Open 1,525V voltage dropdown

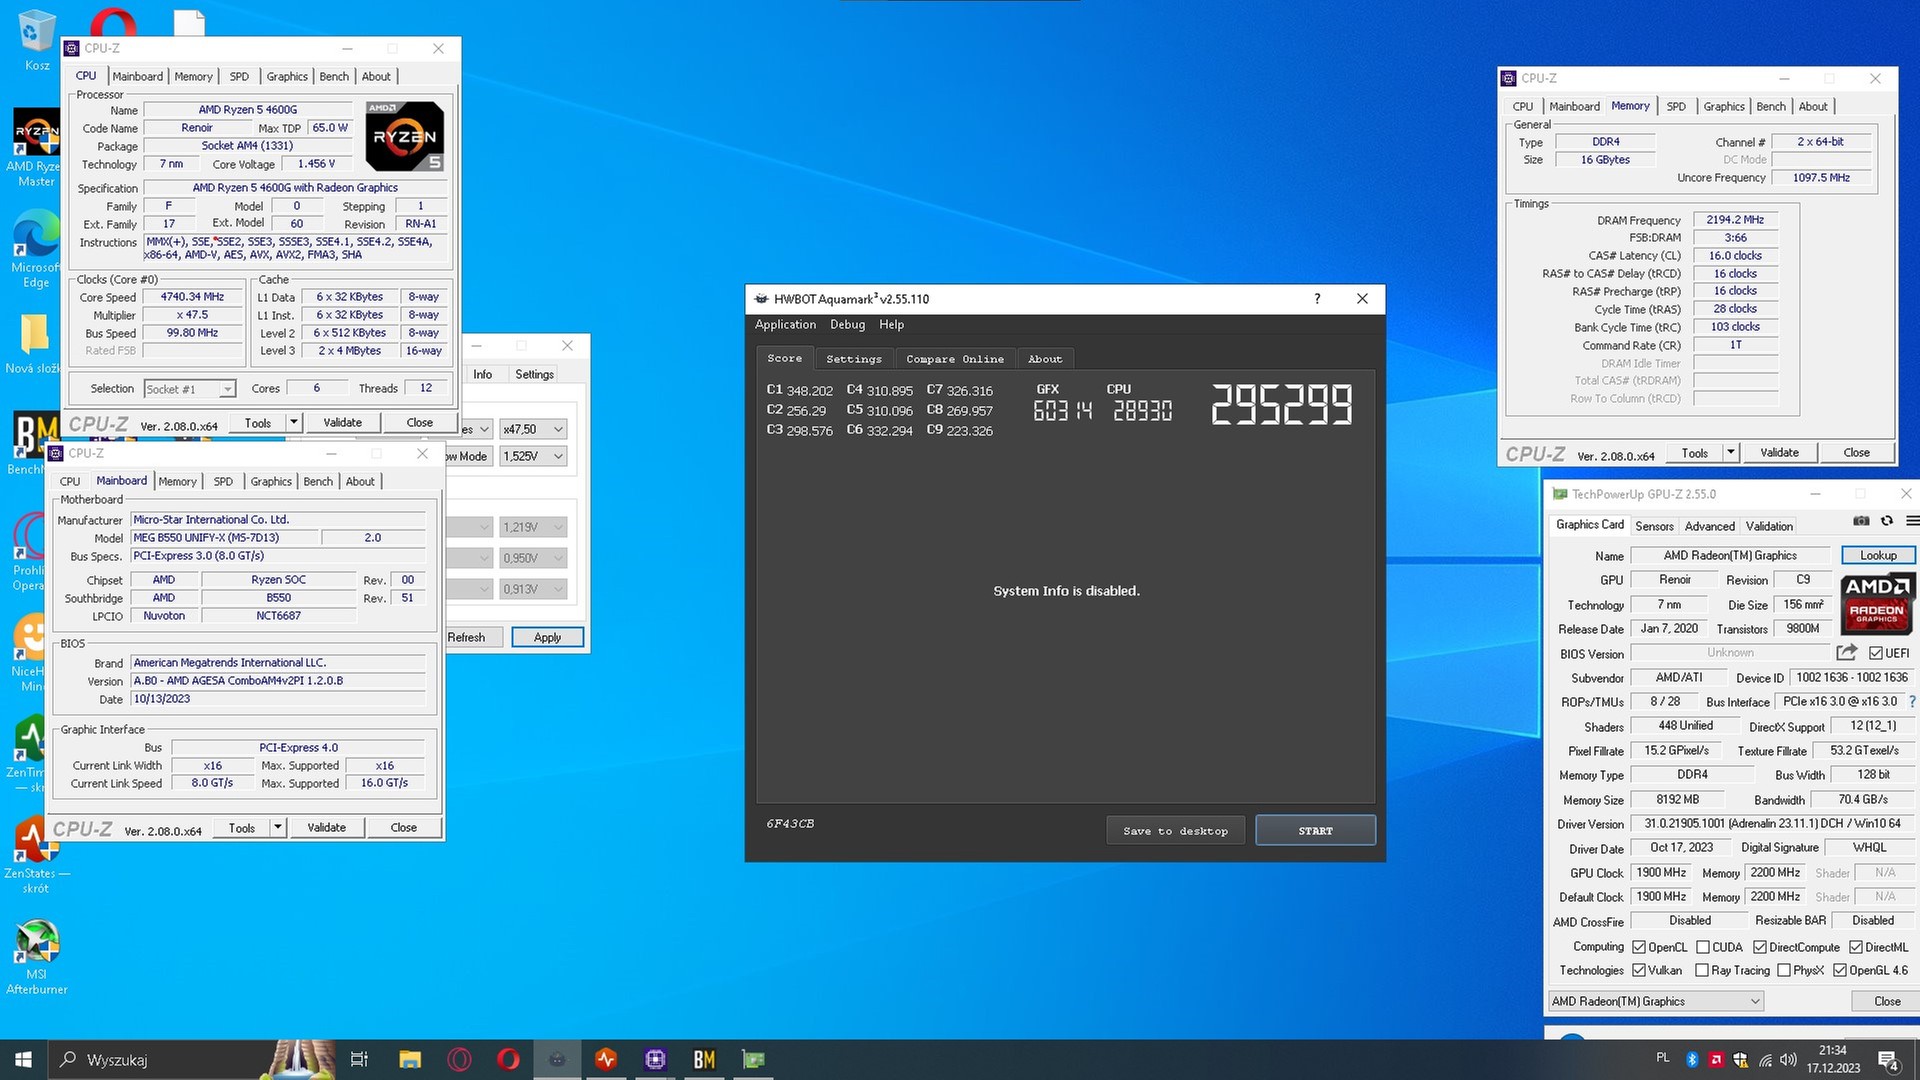(x=534, y=456)
